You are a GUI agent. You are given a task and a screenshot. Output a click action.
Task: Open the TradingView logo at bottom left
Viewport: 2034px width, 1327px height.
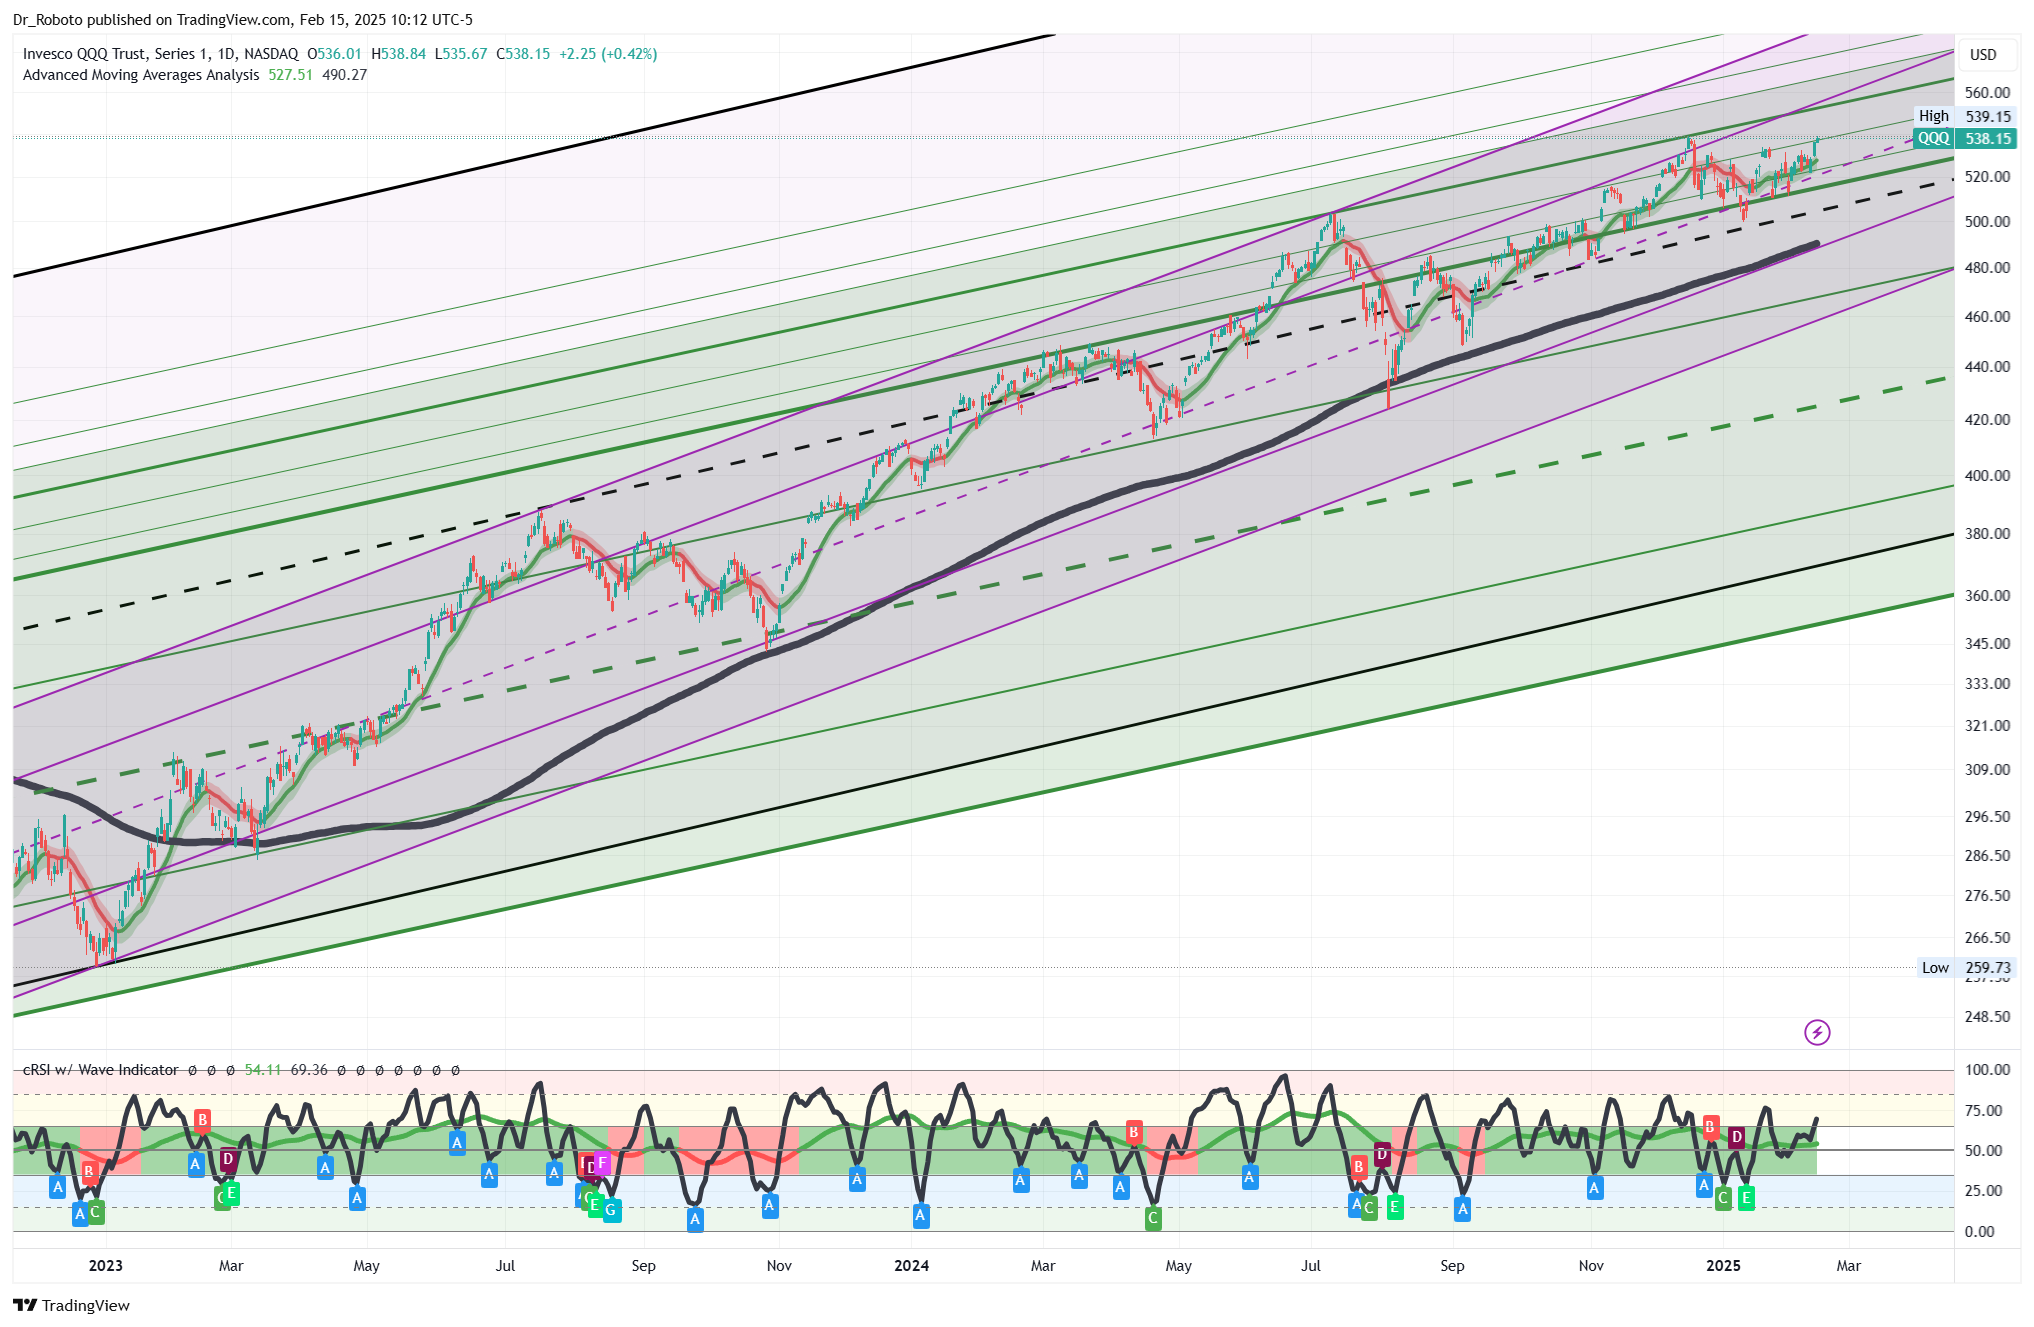click(71, 1305)
